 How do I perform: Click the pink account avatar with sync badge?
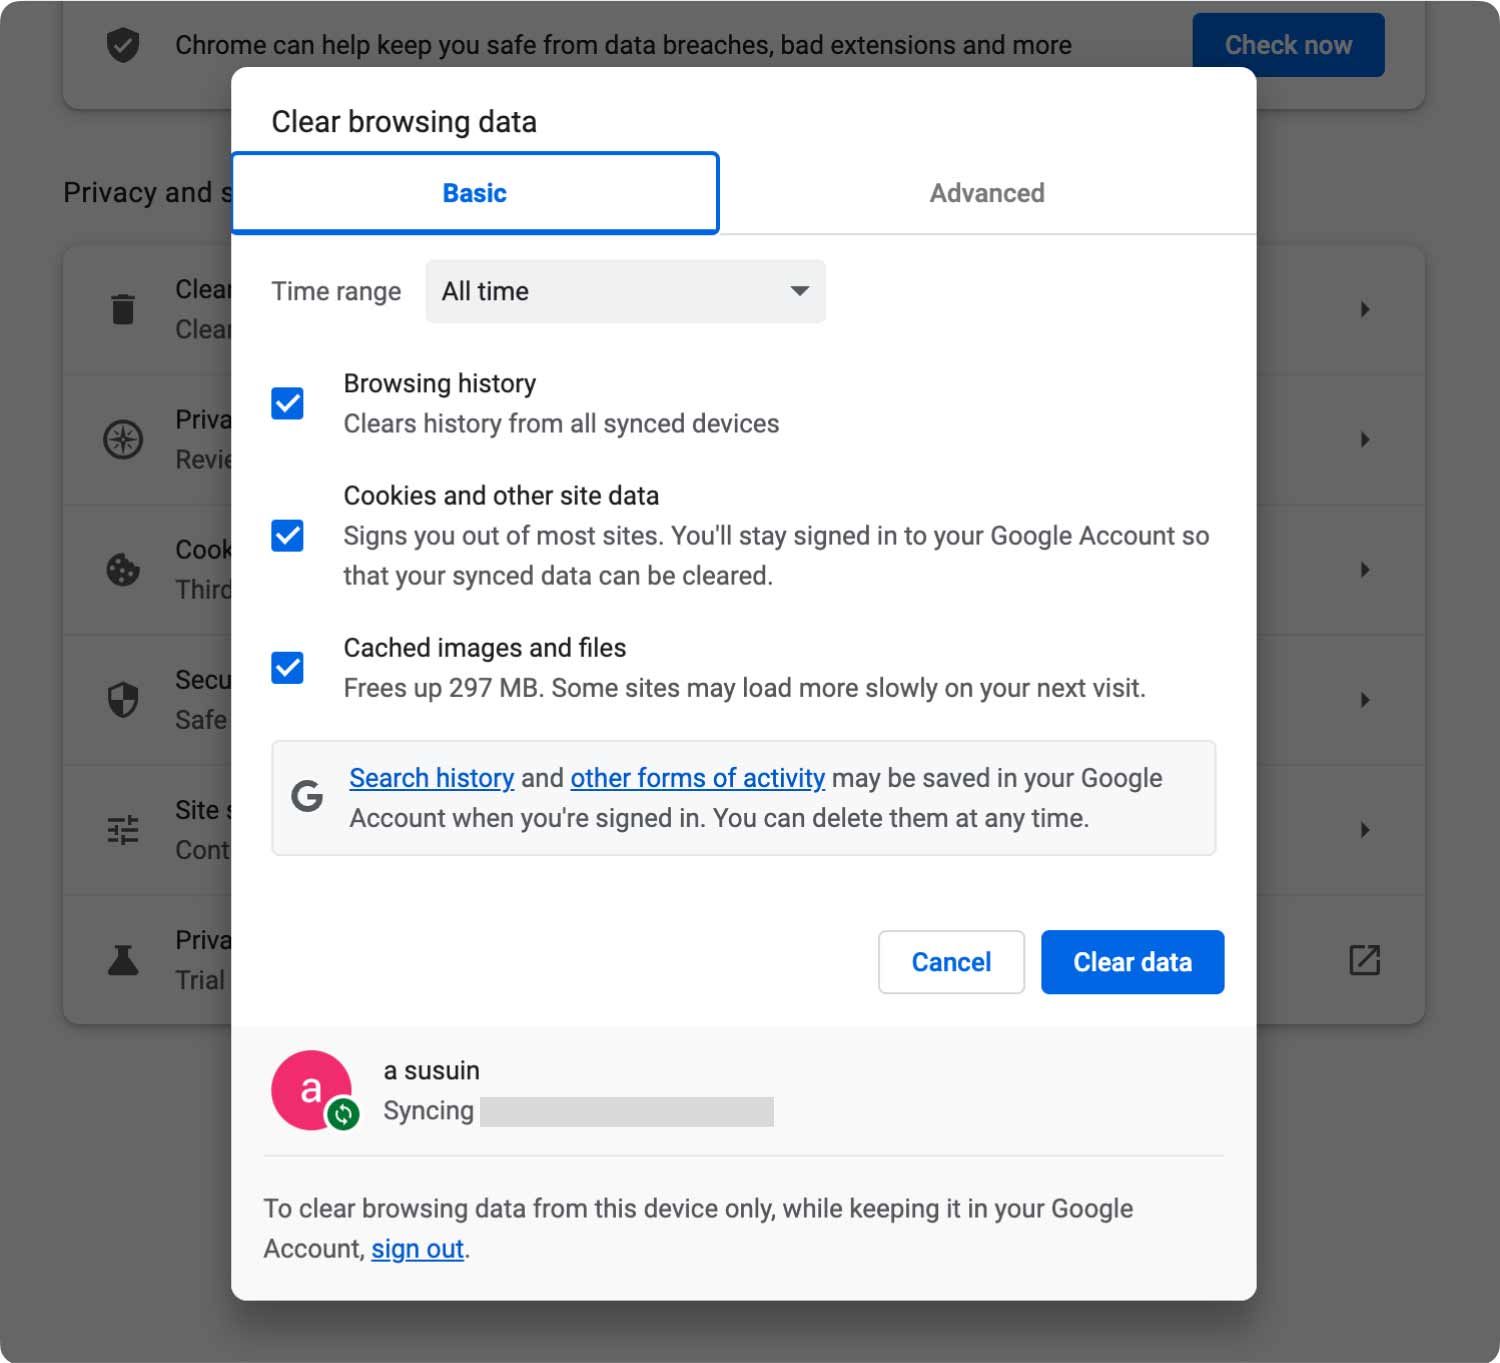312,1090
